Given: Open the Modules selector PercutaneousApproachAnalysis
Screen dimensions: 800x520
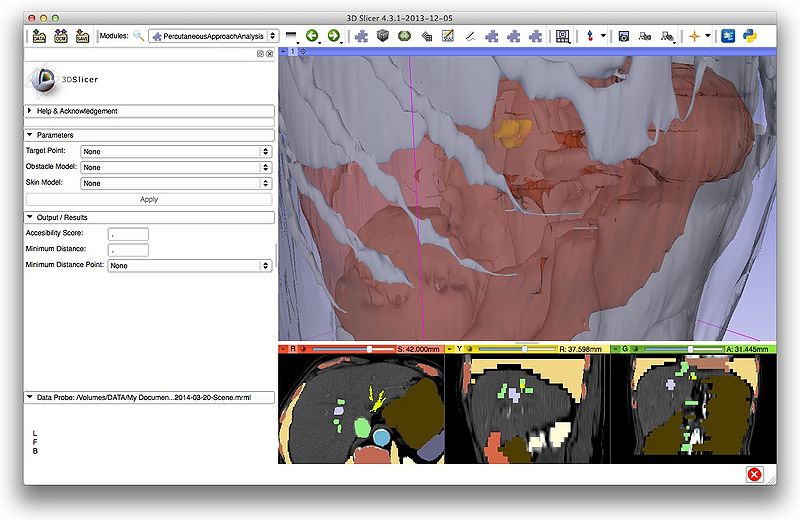Looking at the screenshot, I should coord(213,36).
